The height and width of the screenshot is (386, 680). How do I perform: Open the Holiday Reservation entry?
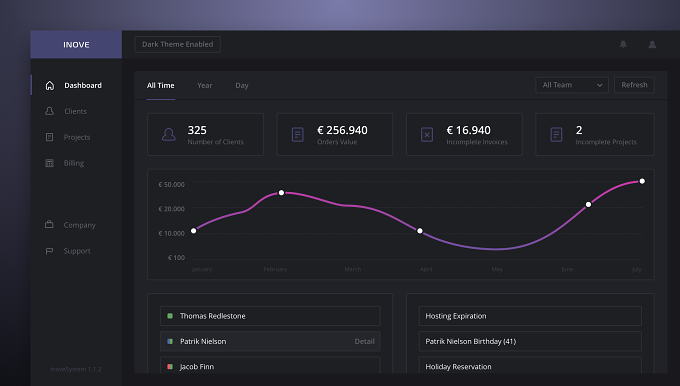tap(530, 366)
